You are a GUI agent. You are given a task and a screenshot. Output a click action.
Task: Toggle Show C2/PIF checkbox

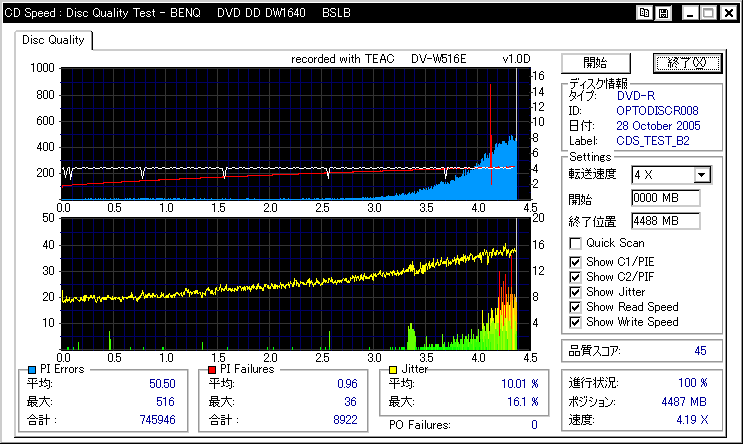pos(575,277)
